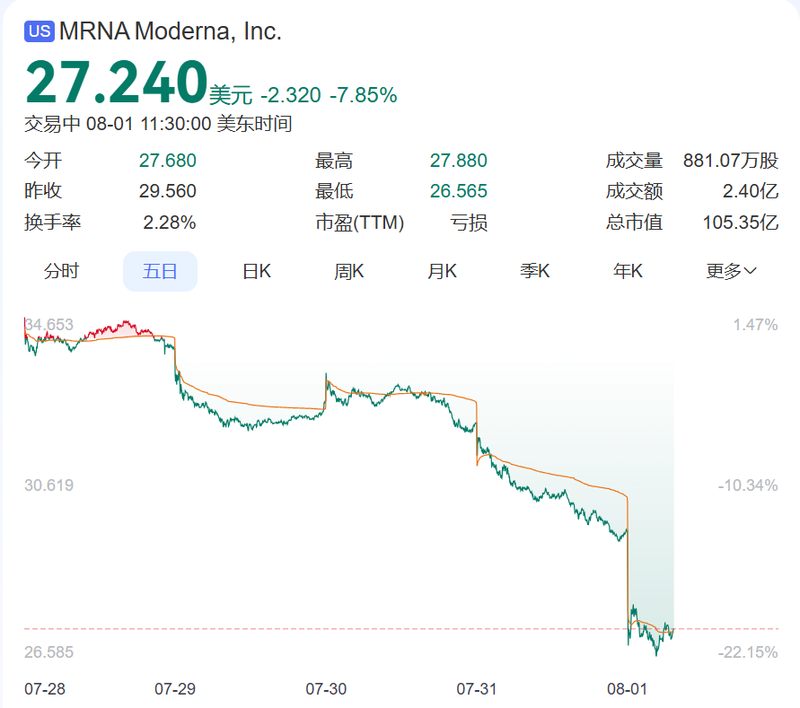Select the 五日 five-day chart tab
800x708 pixels.
[160, 271]
